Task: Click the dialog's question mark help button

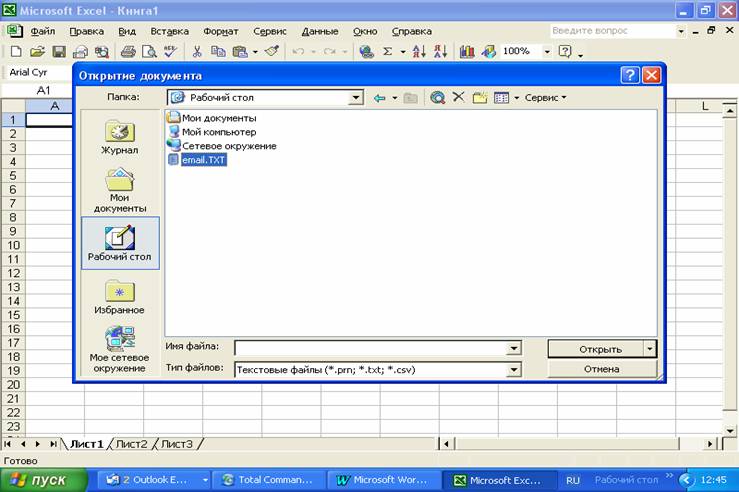Action: click(x=629, y=75)
